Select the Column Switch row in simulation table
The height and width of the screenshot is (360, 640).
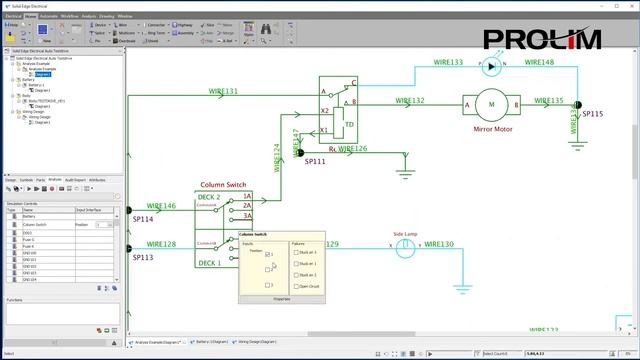click(x=60, y=225)
